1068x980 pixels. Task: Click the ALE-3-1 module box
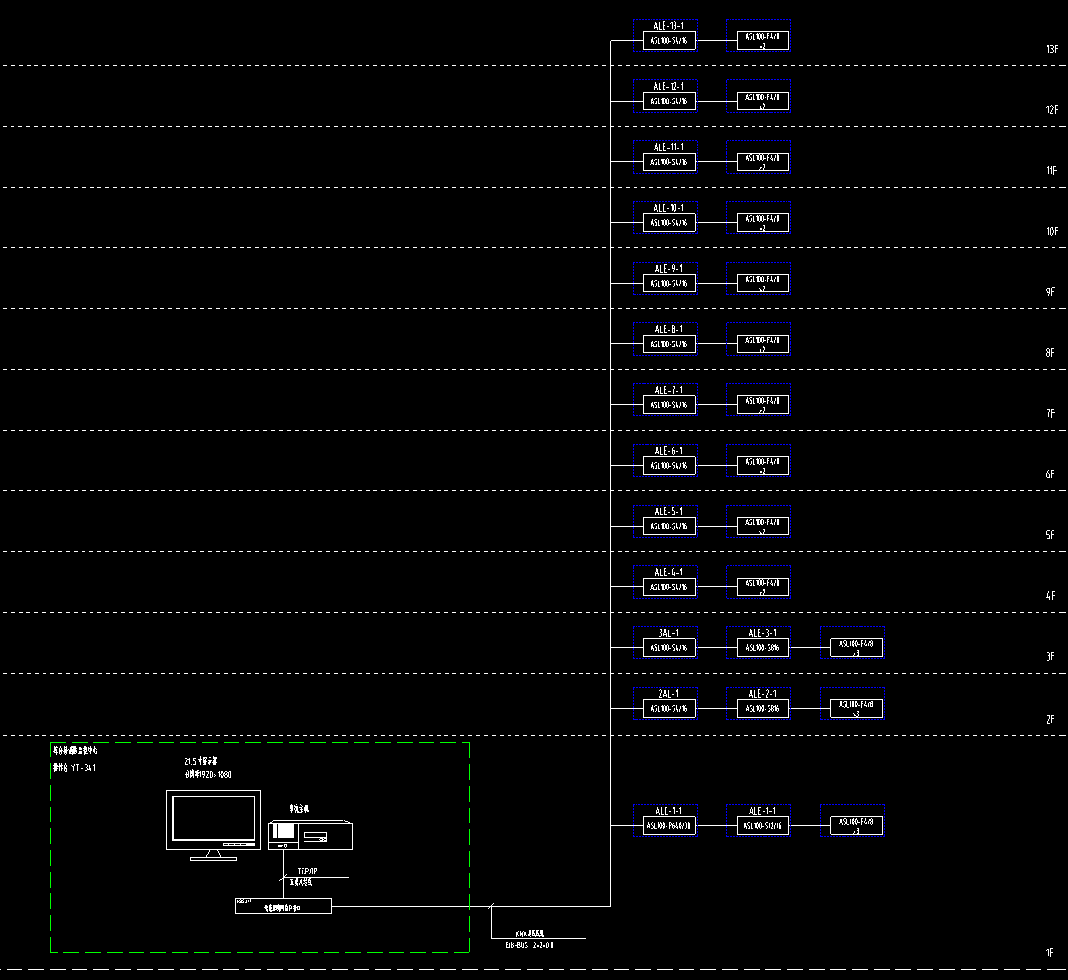click(x=762, y=648)
